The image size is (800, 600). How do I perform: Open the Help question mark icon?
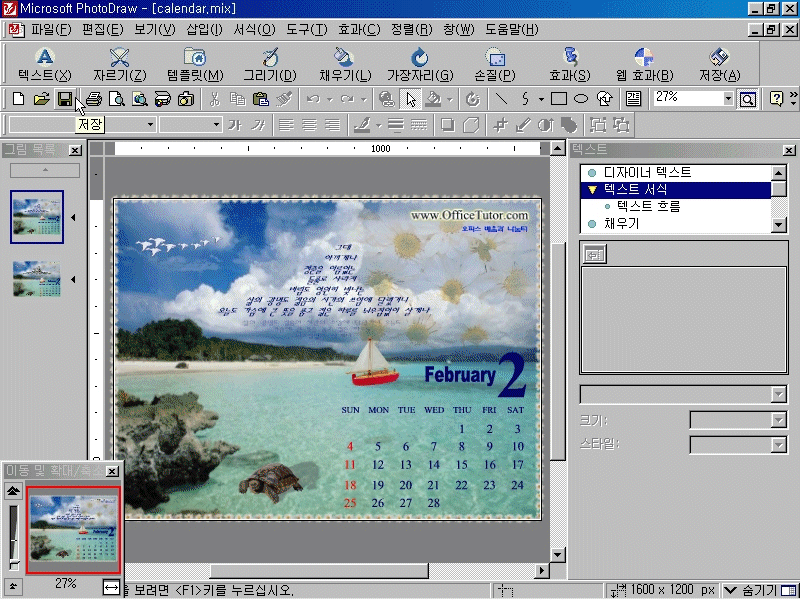click(x=776, y=98)
